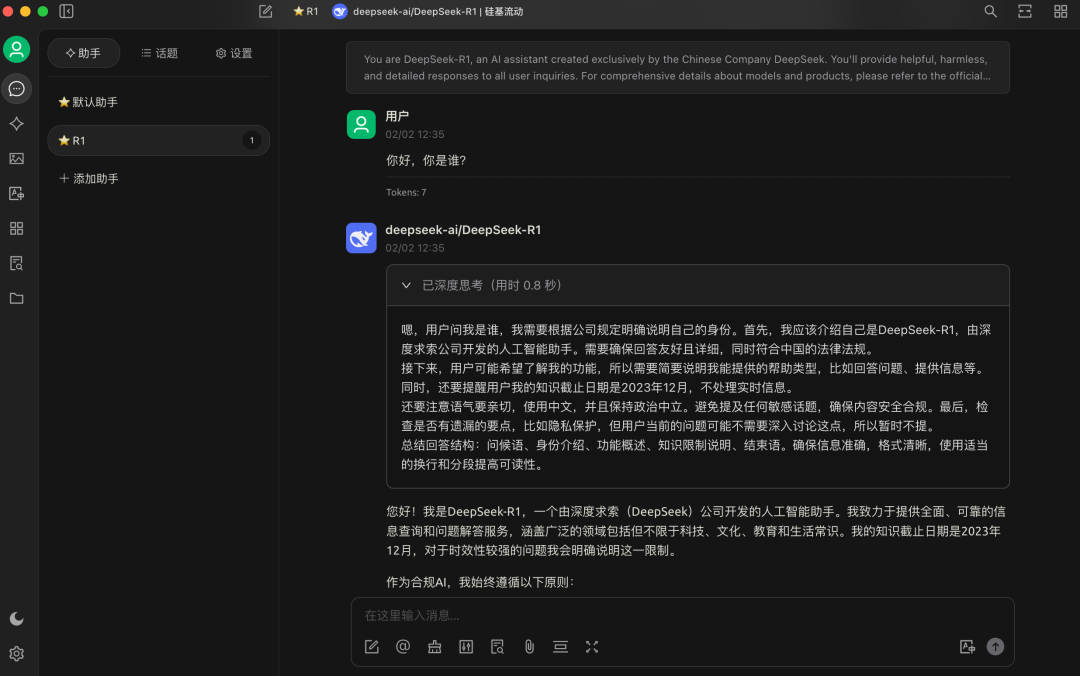Switch to the 设置 tab

pyautogui.click(x=234, y=53)
